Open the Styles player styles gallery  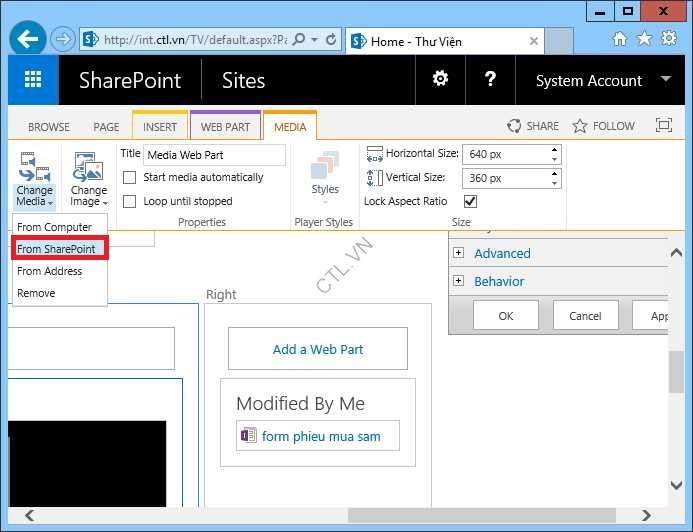click(x=325, y=176)
